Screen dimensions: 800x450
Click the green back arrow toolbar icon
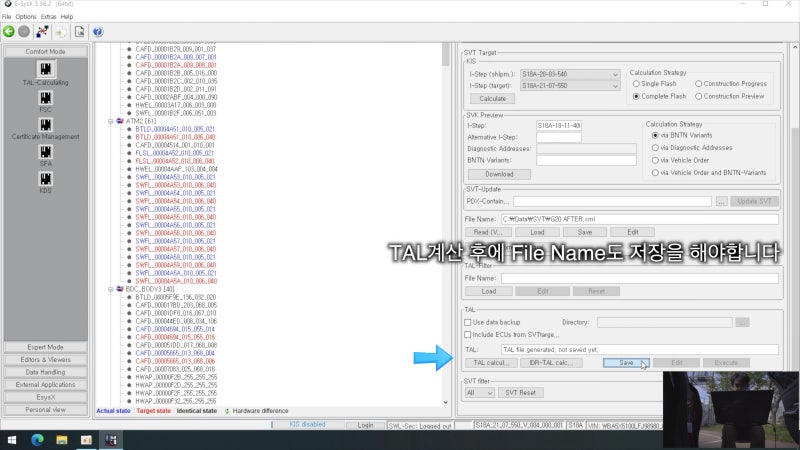pyautogui.click(x=9, y=32)
